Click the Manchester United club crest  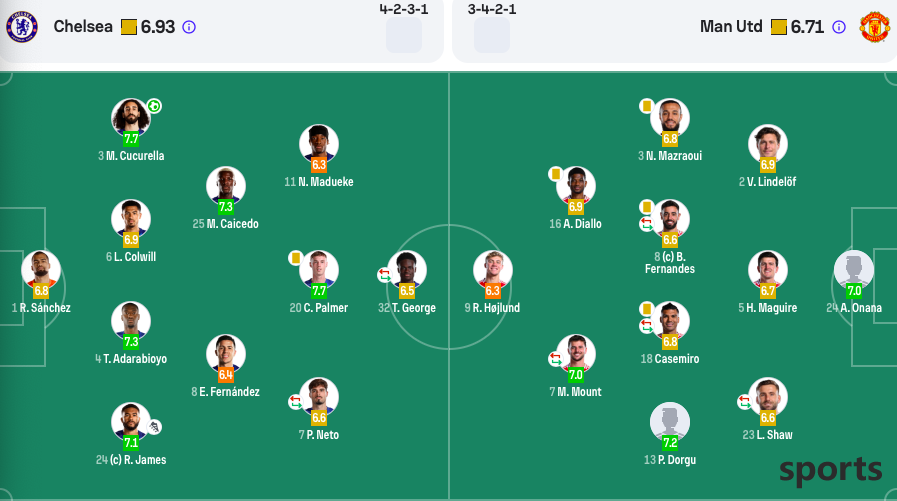[x=875, y=27]
